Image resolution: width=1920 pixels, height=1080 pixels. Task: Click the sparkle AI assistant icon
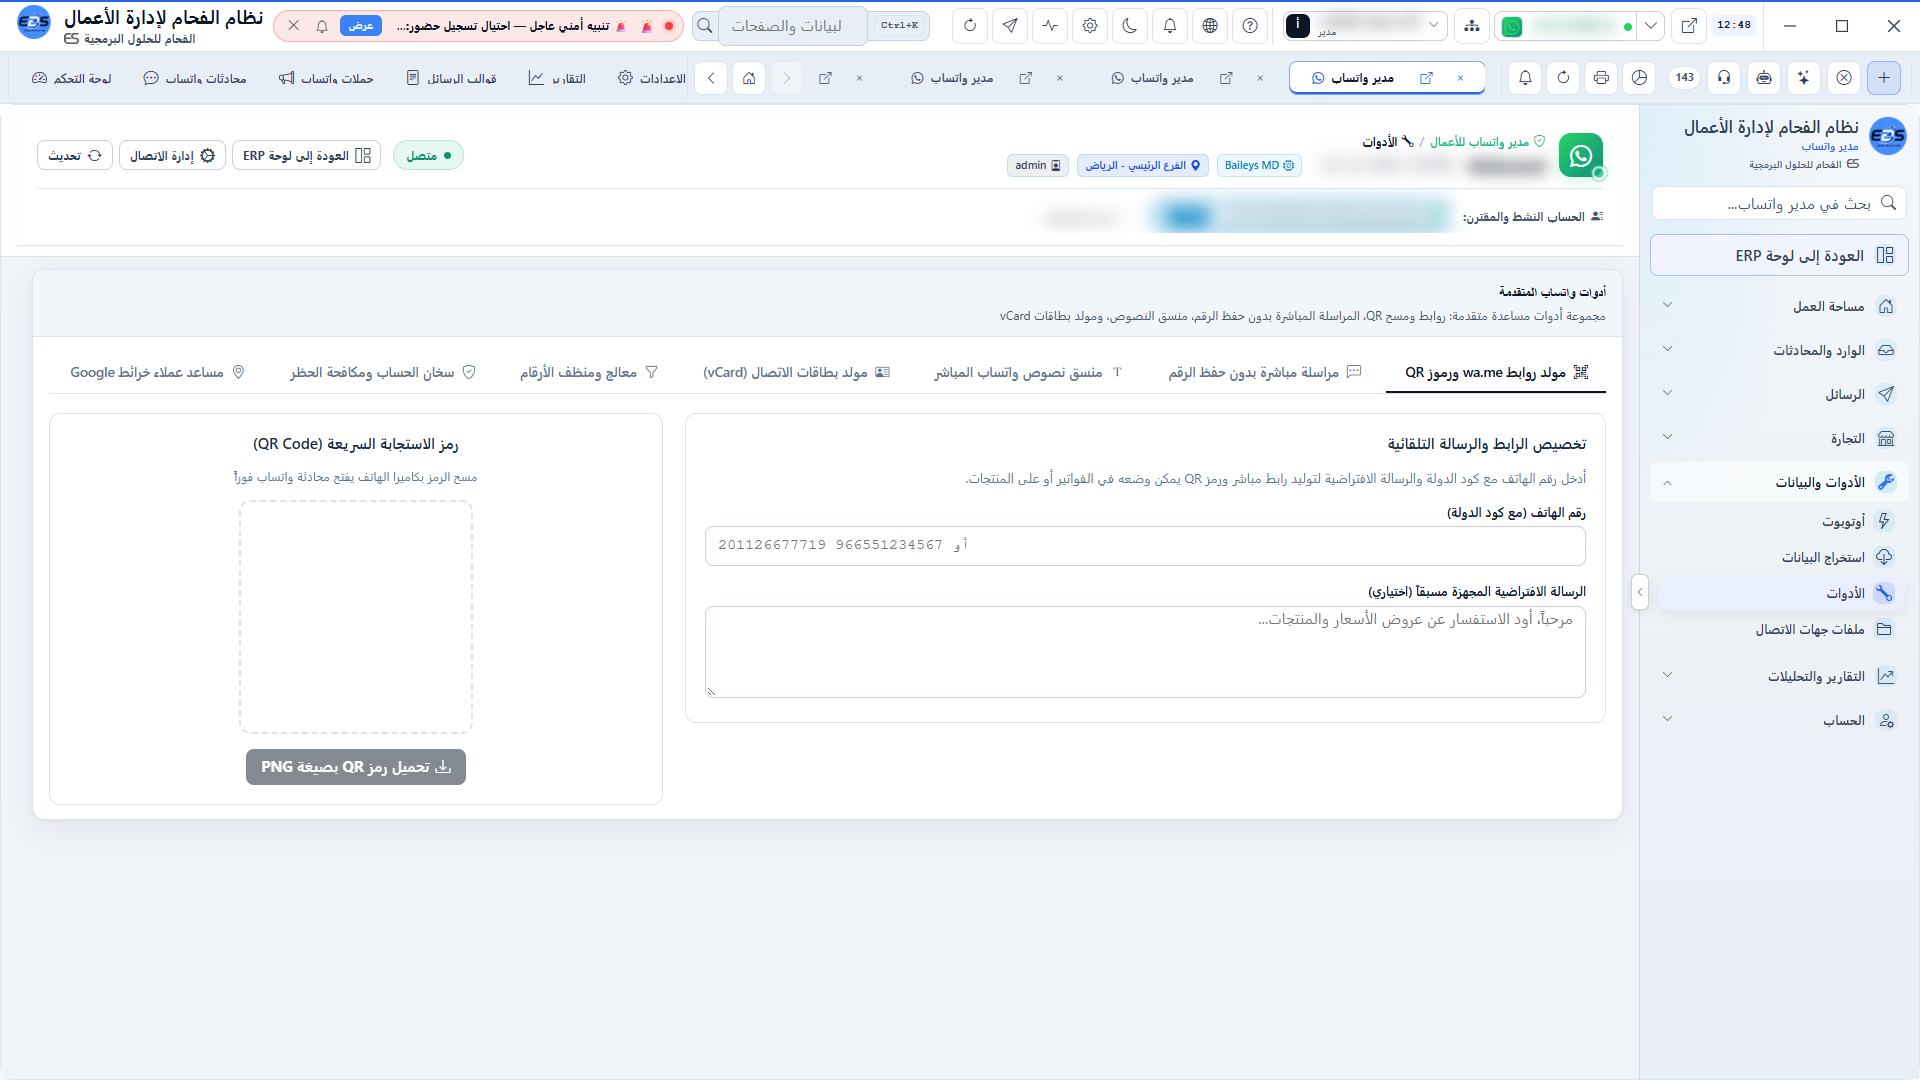(x=1803, y=78)
